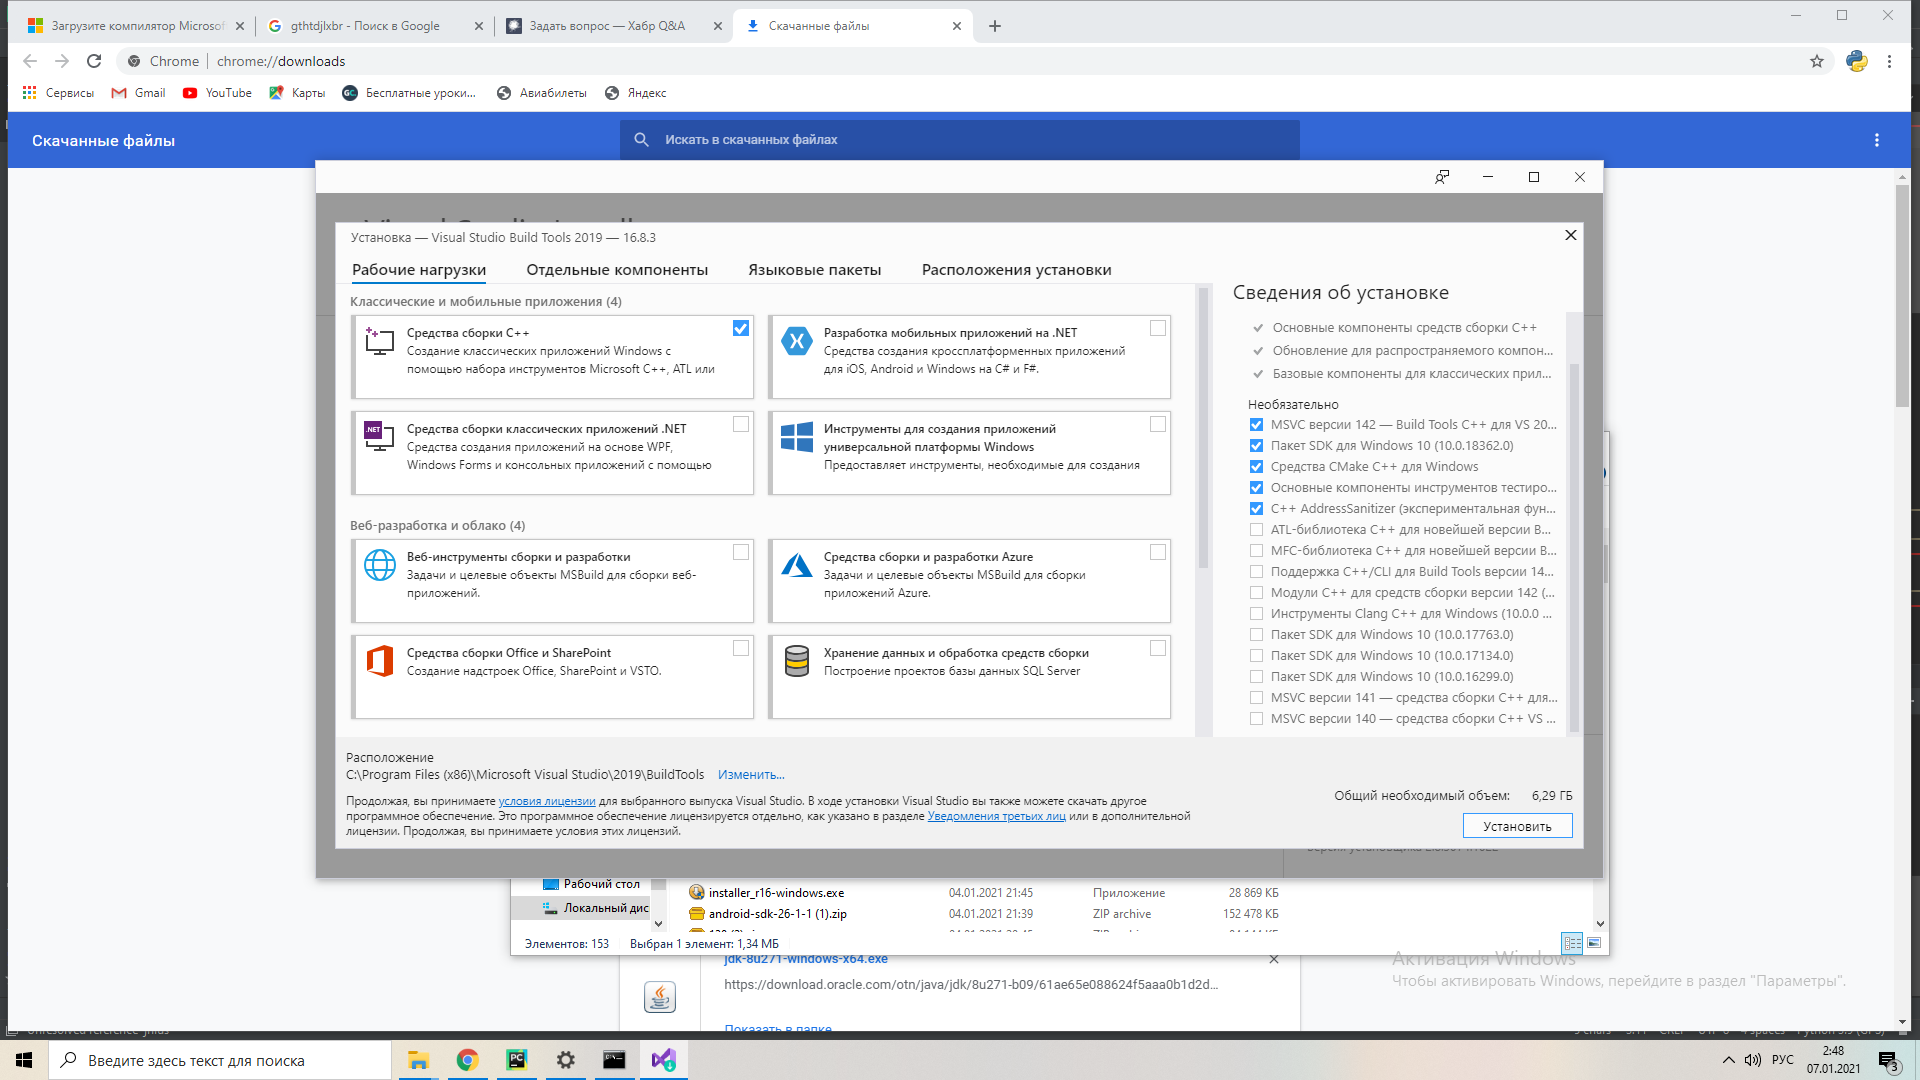1920x1080 pixels.
Task: Check the universal Windows platform workload
Action: pos(1158,424)
